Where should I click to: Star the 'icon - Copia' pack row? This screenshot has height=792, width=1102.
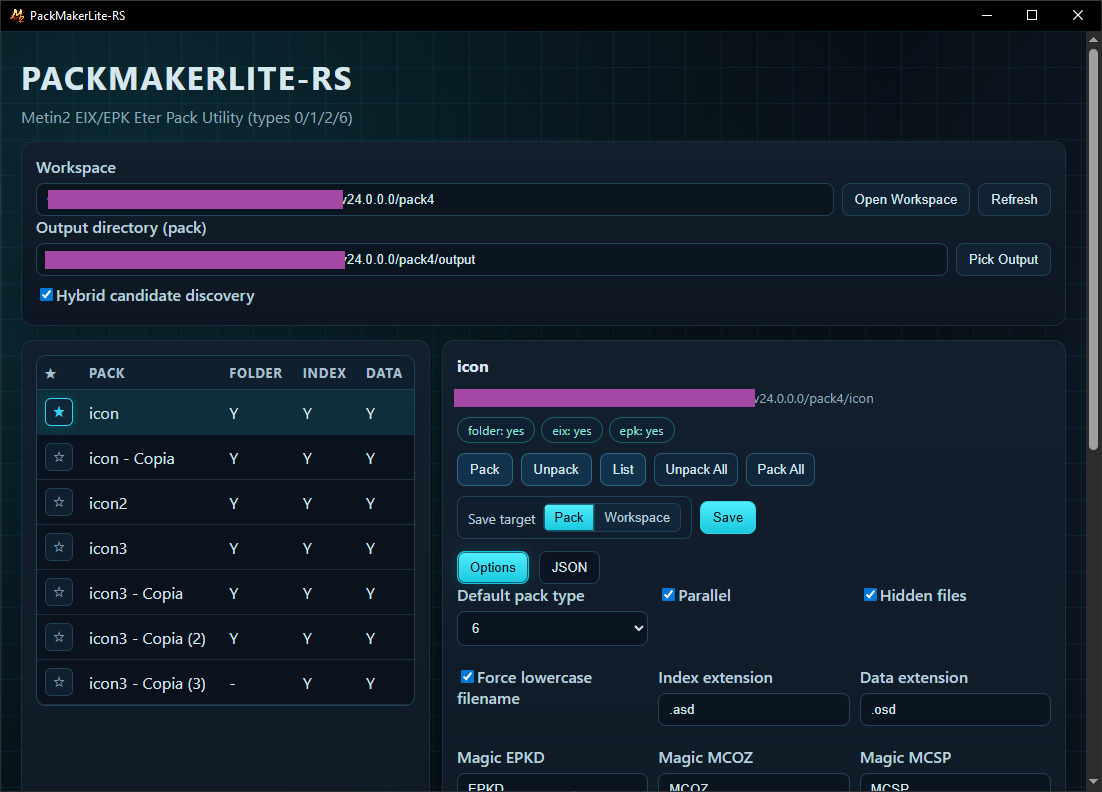click(59, 457)
